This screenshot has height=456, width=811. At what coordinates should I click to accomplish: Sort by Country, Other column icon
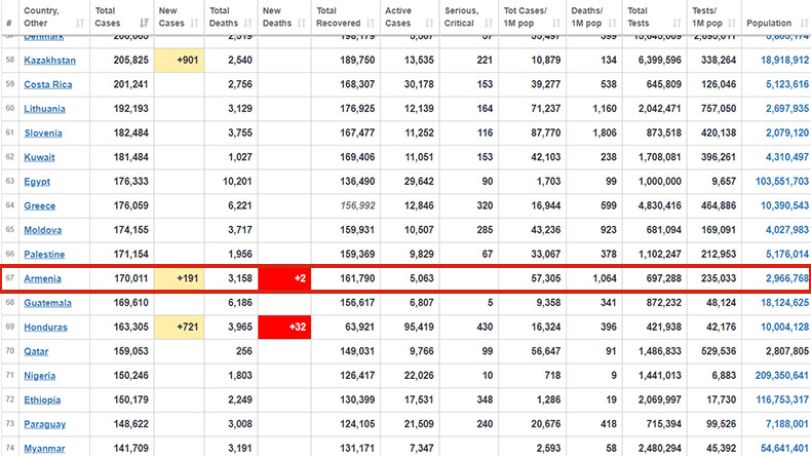(x=80, y=23)
